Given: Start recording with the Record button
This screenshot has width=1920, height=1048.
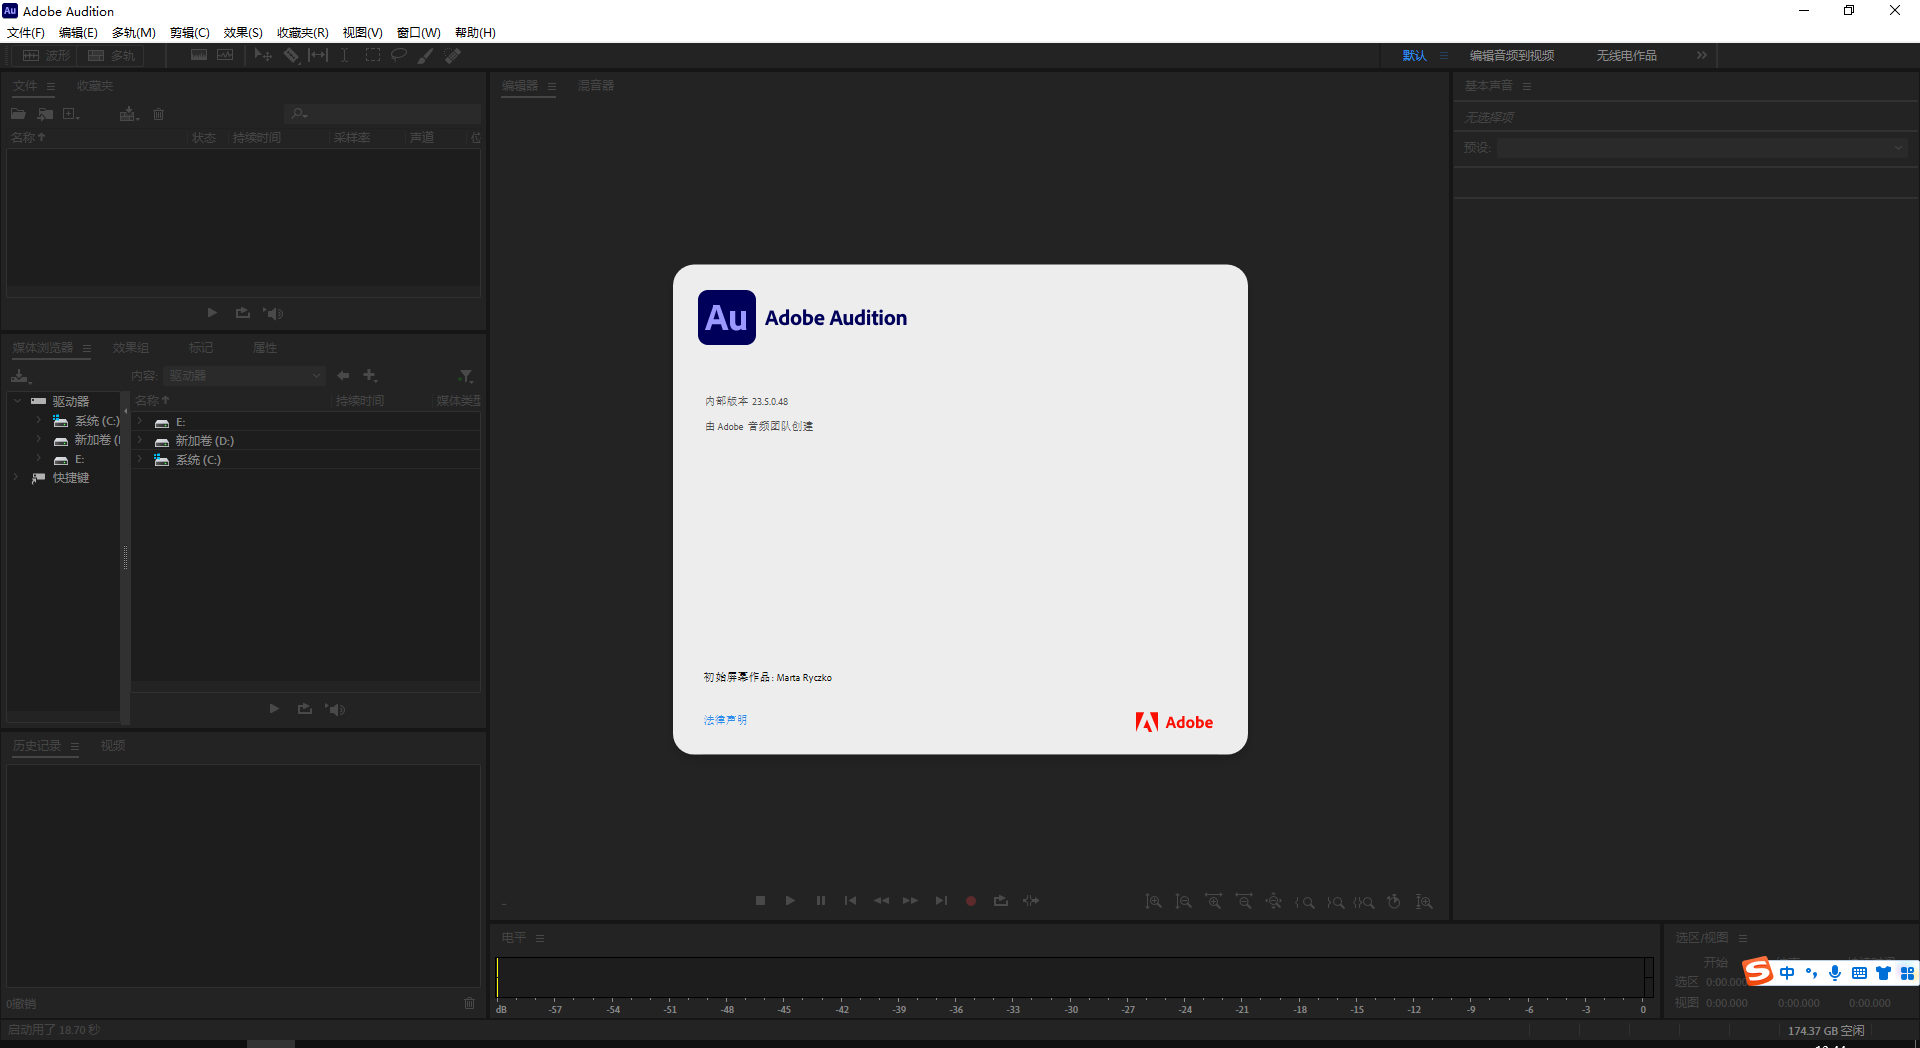Looking at the screenshot, I should [x=969, y=901].
